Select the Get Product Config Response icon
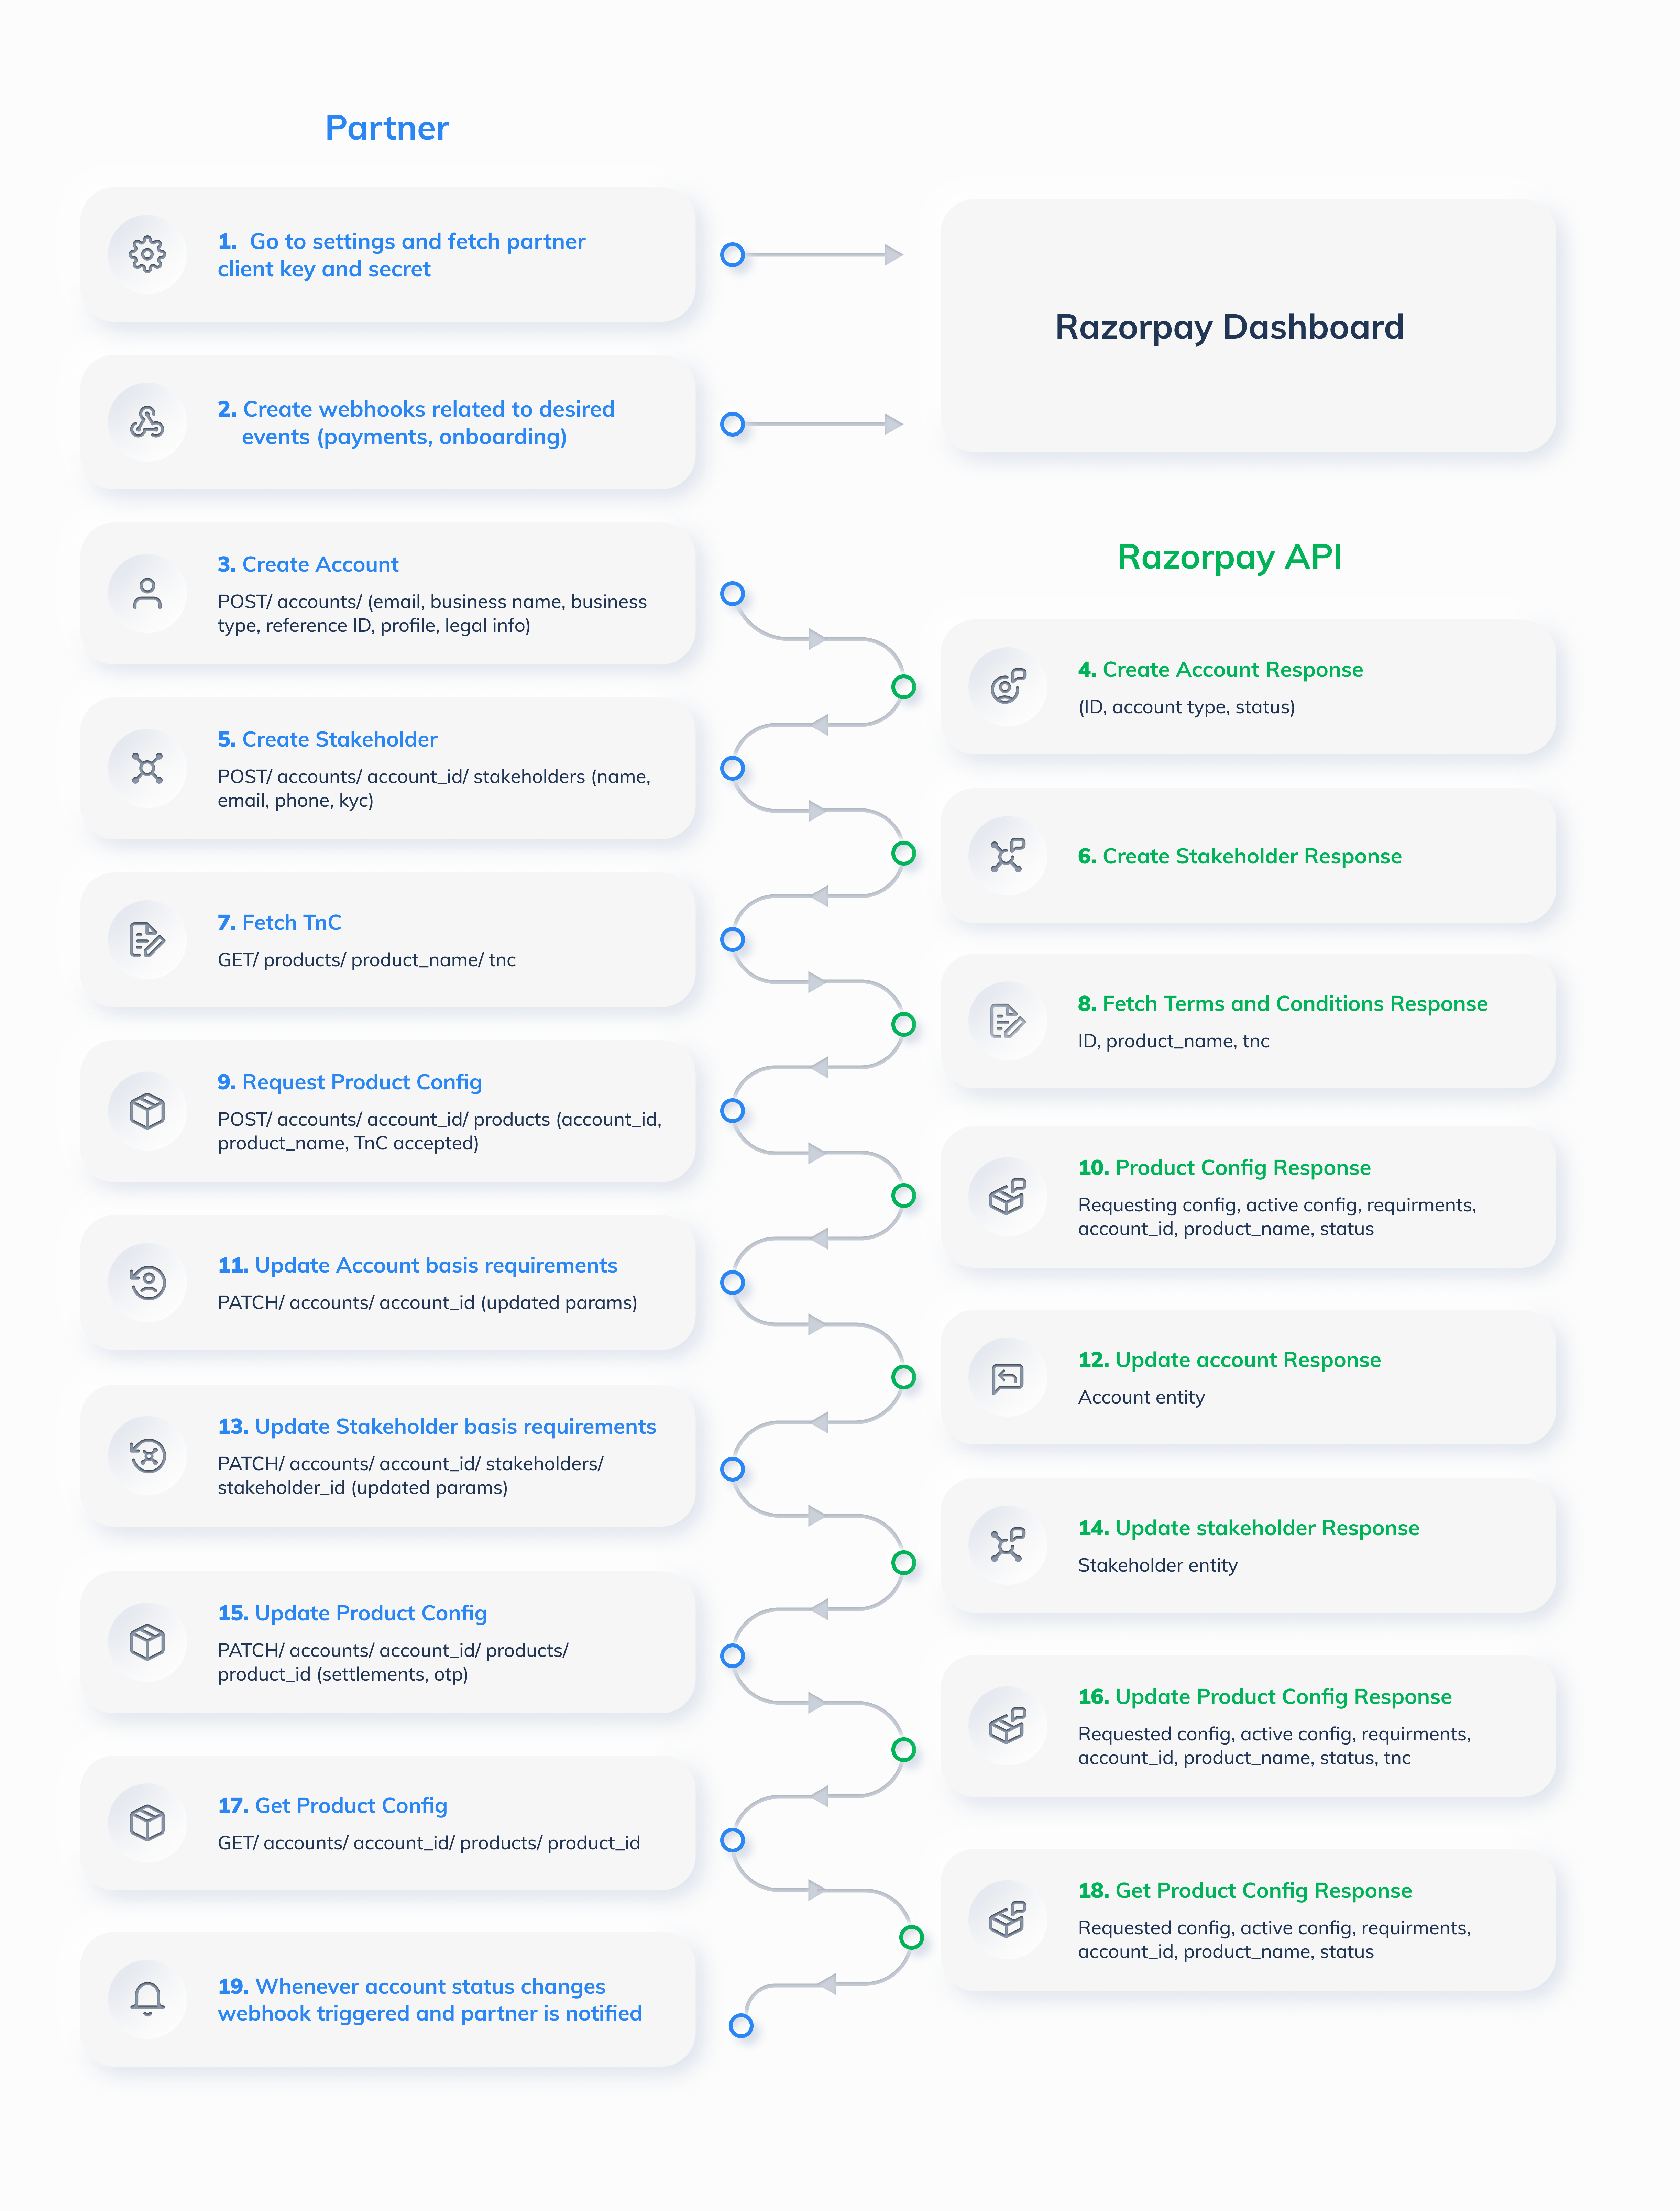This screenshot has height=2211, width=1680. [1008, 1919]
